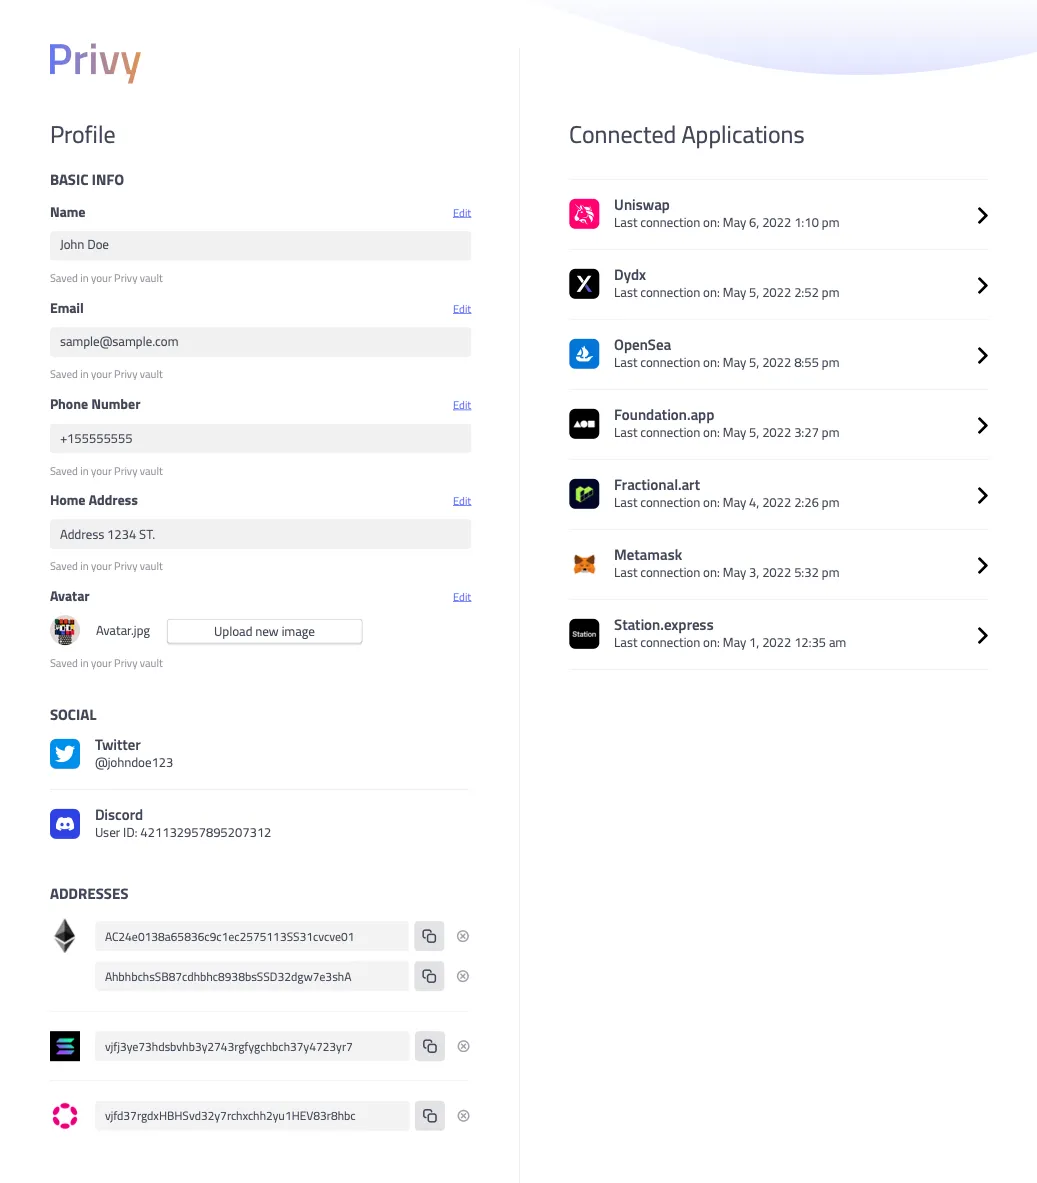
Task: Click the Twitter icon in Social
Action: (x=65, y=753)
